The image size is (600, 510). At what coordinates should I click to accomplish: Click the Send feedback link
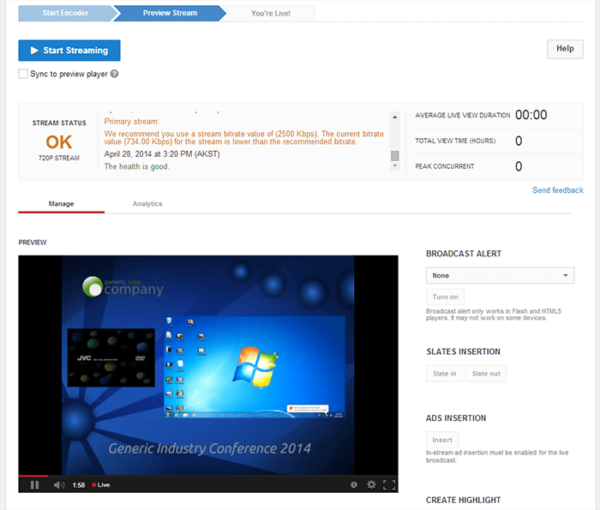pyautogui.click(x=558, y=190)
